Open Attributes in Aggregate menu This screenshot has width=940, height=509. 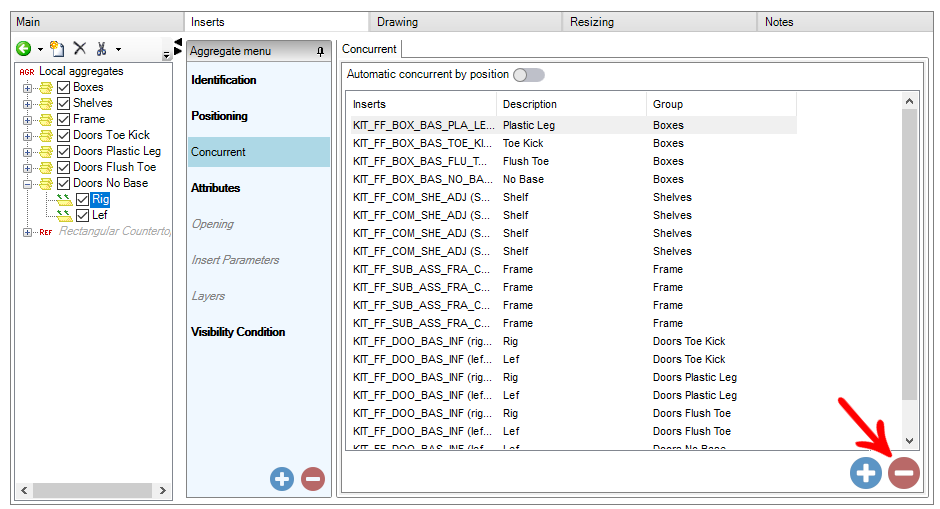point(258,188)
